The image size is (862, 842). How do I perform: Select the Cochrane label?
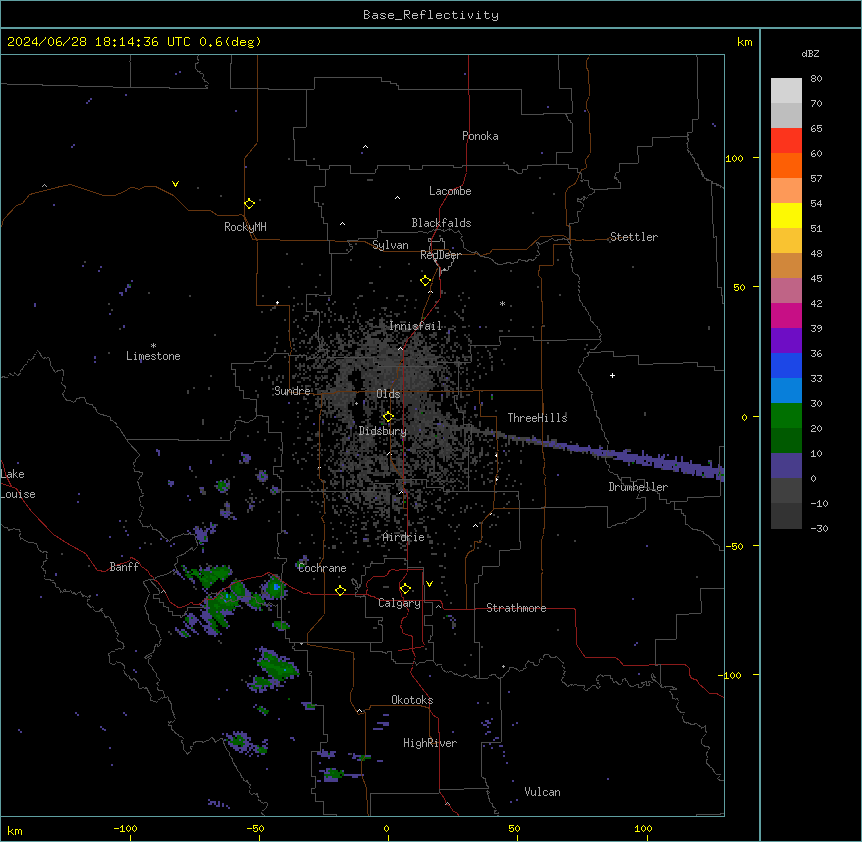322,568
